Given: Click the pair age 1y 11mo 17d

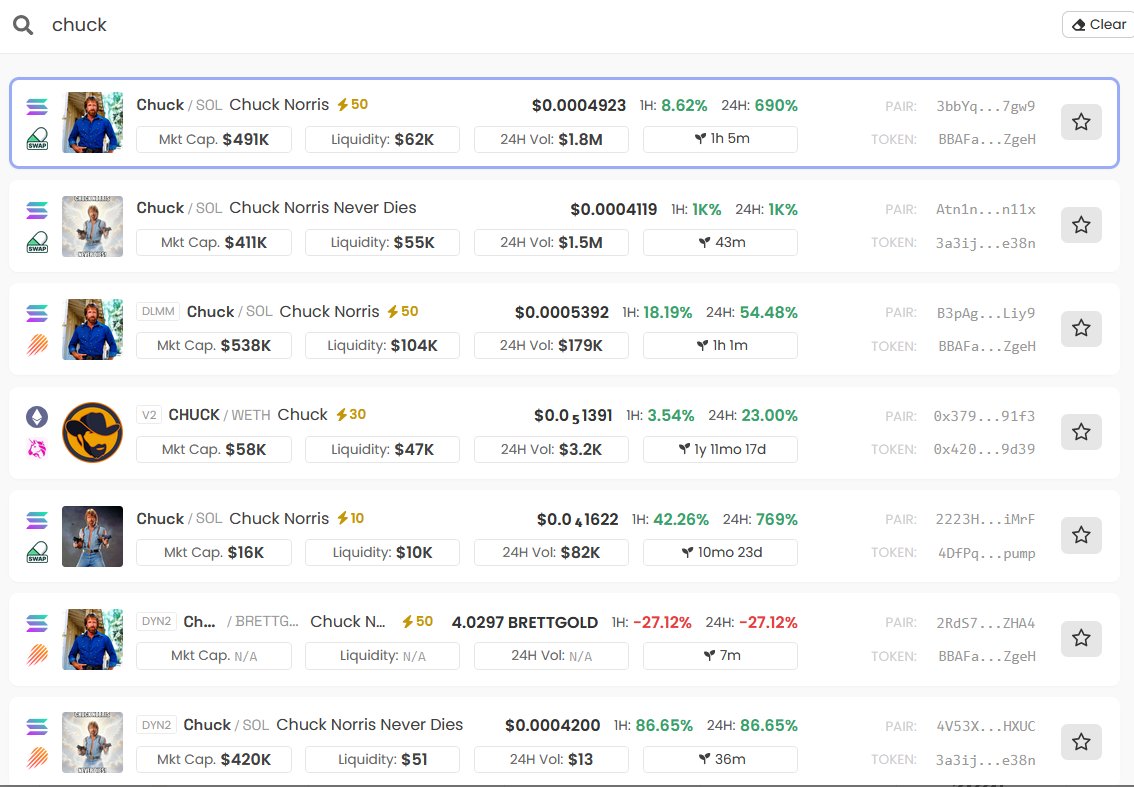Looking at the screenshot, I should [720, 449].
